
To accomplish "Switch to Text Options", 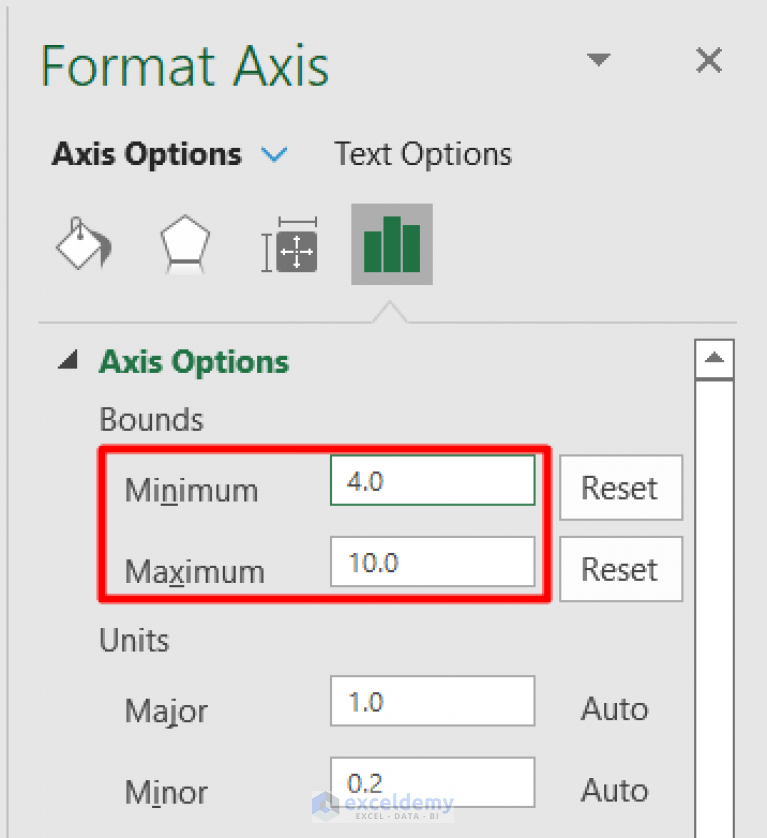I will [422, 154].
